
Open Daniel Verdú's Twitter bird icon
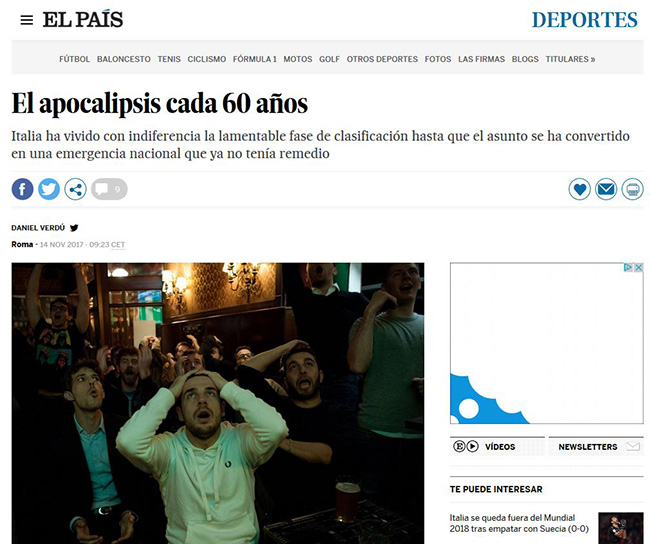[x=74, y=228]
